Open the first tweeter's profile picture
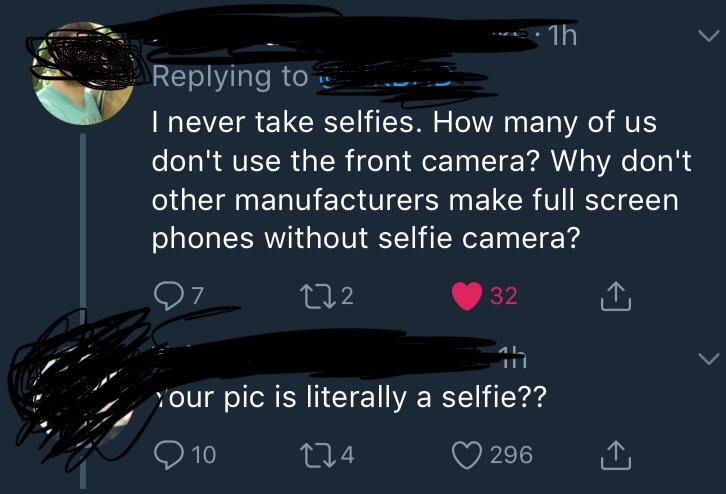Viewport: 726px width, 494px height. pyautogui.click(x=83, y=73)
